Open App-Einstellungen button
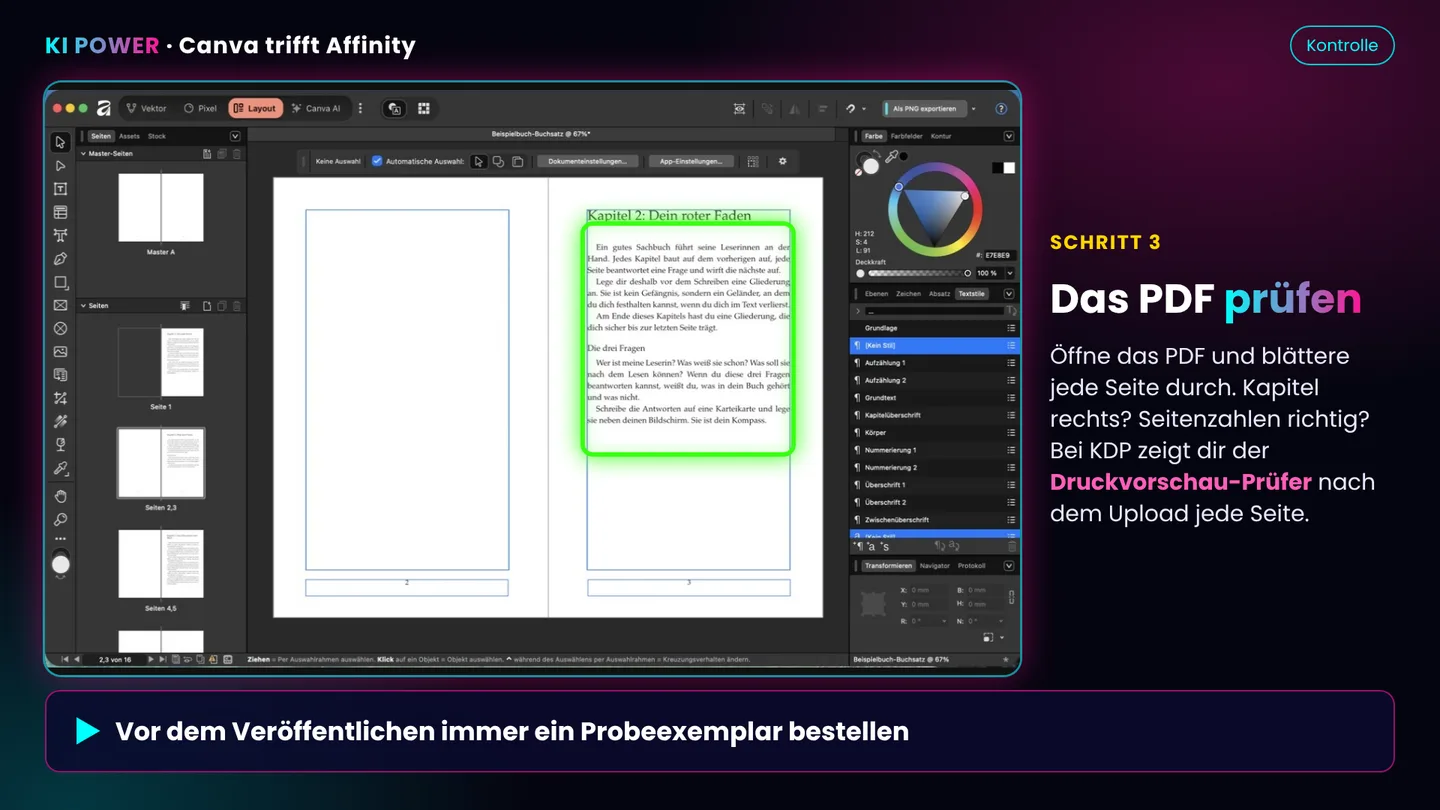1440x810 pixels. pyautogui.click(x=691, y=161)
